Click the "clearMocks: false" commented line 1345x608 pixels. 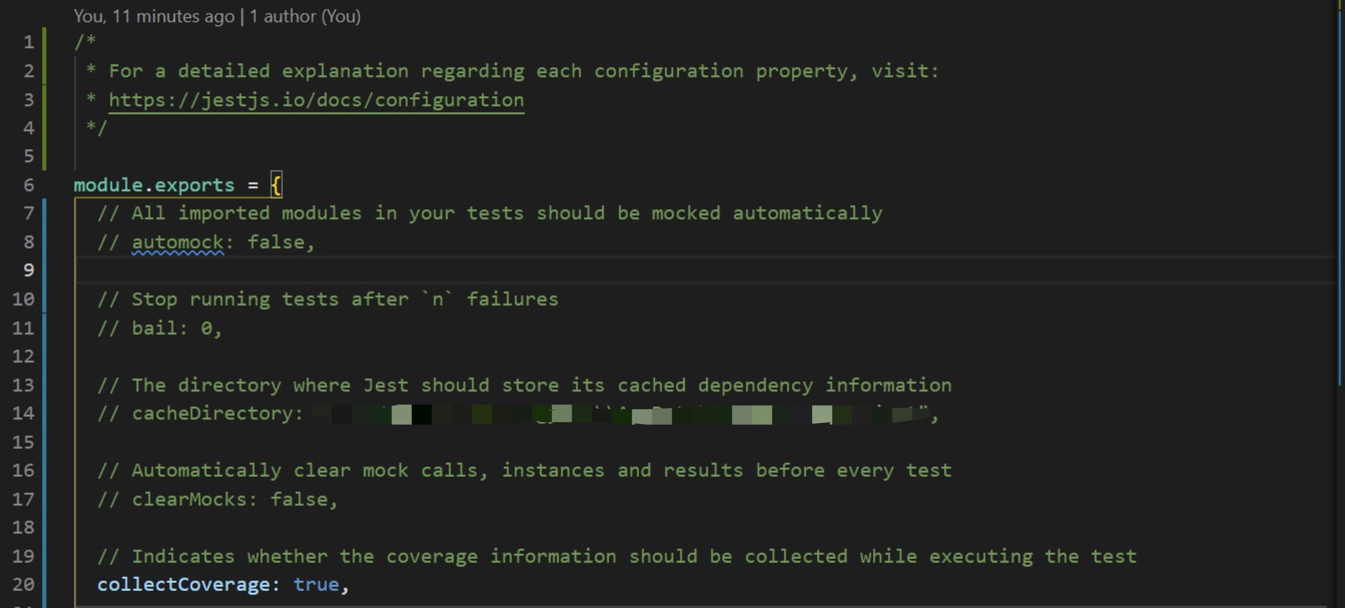click(x=234, y=499)
